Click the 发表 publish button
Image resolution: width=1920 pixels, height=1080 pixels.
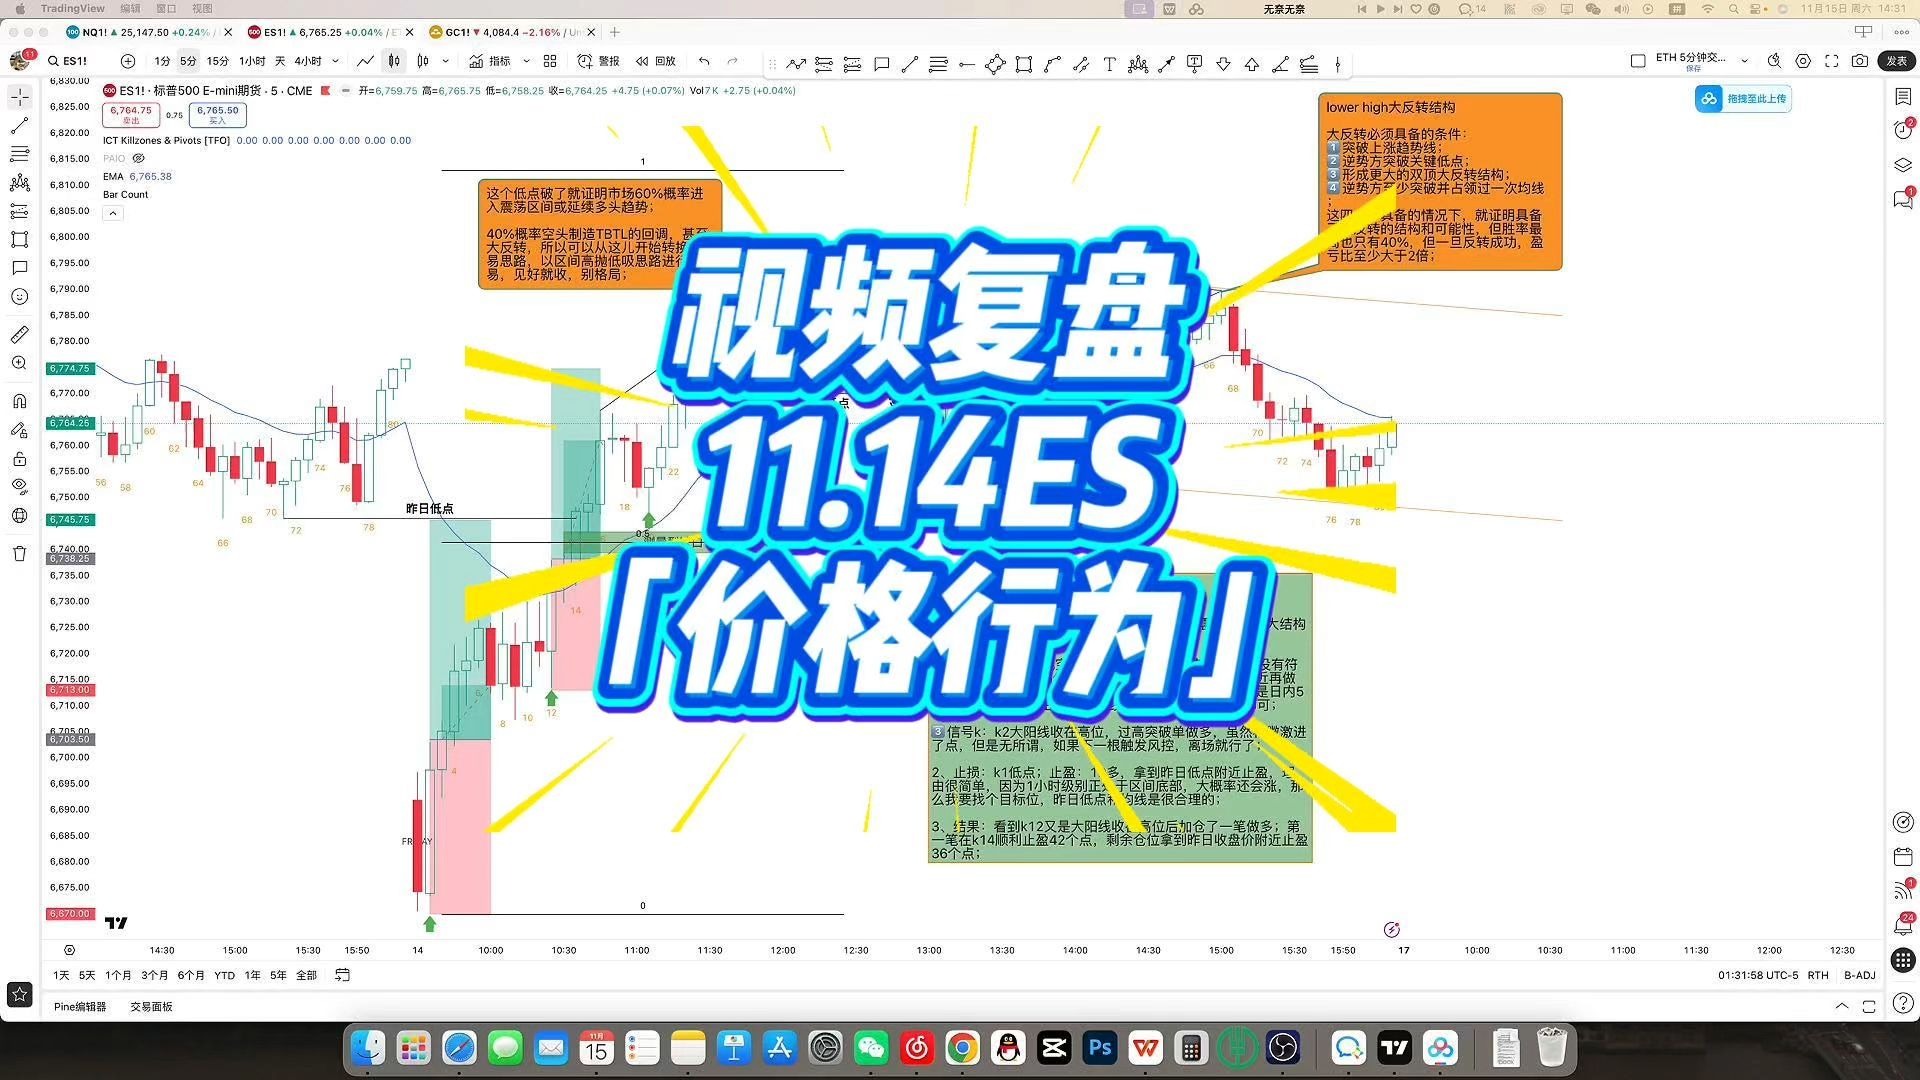click(1896, 62)
